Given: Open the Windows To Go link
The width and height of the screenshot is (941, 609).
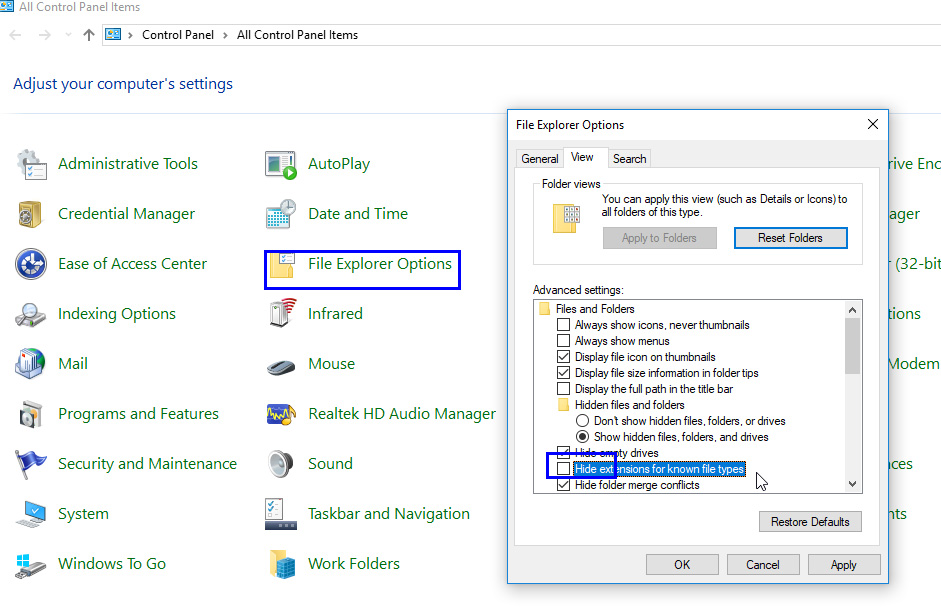Looking at the screenshot, I should click(112, 564).
